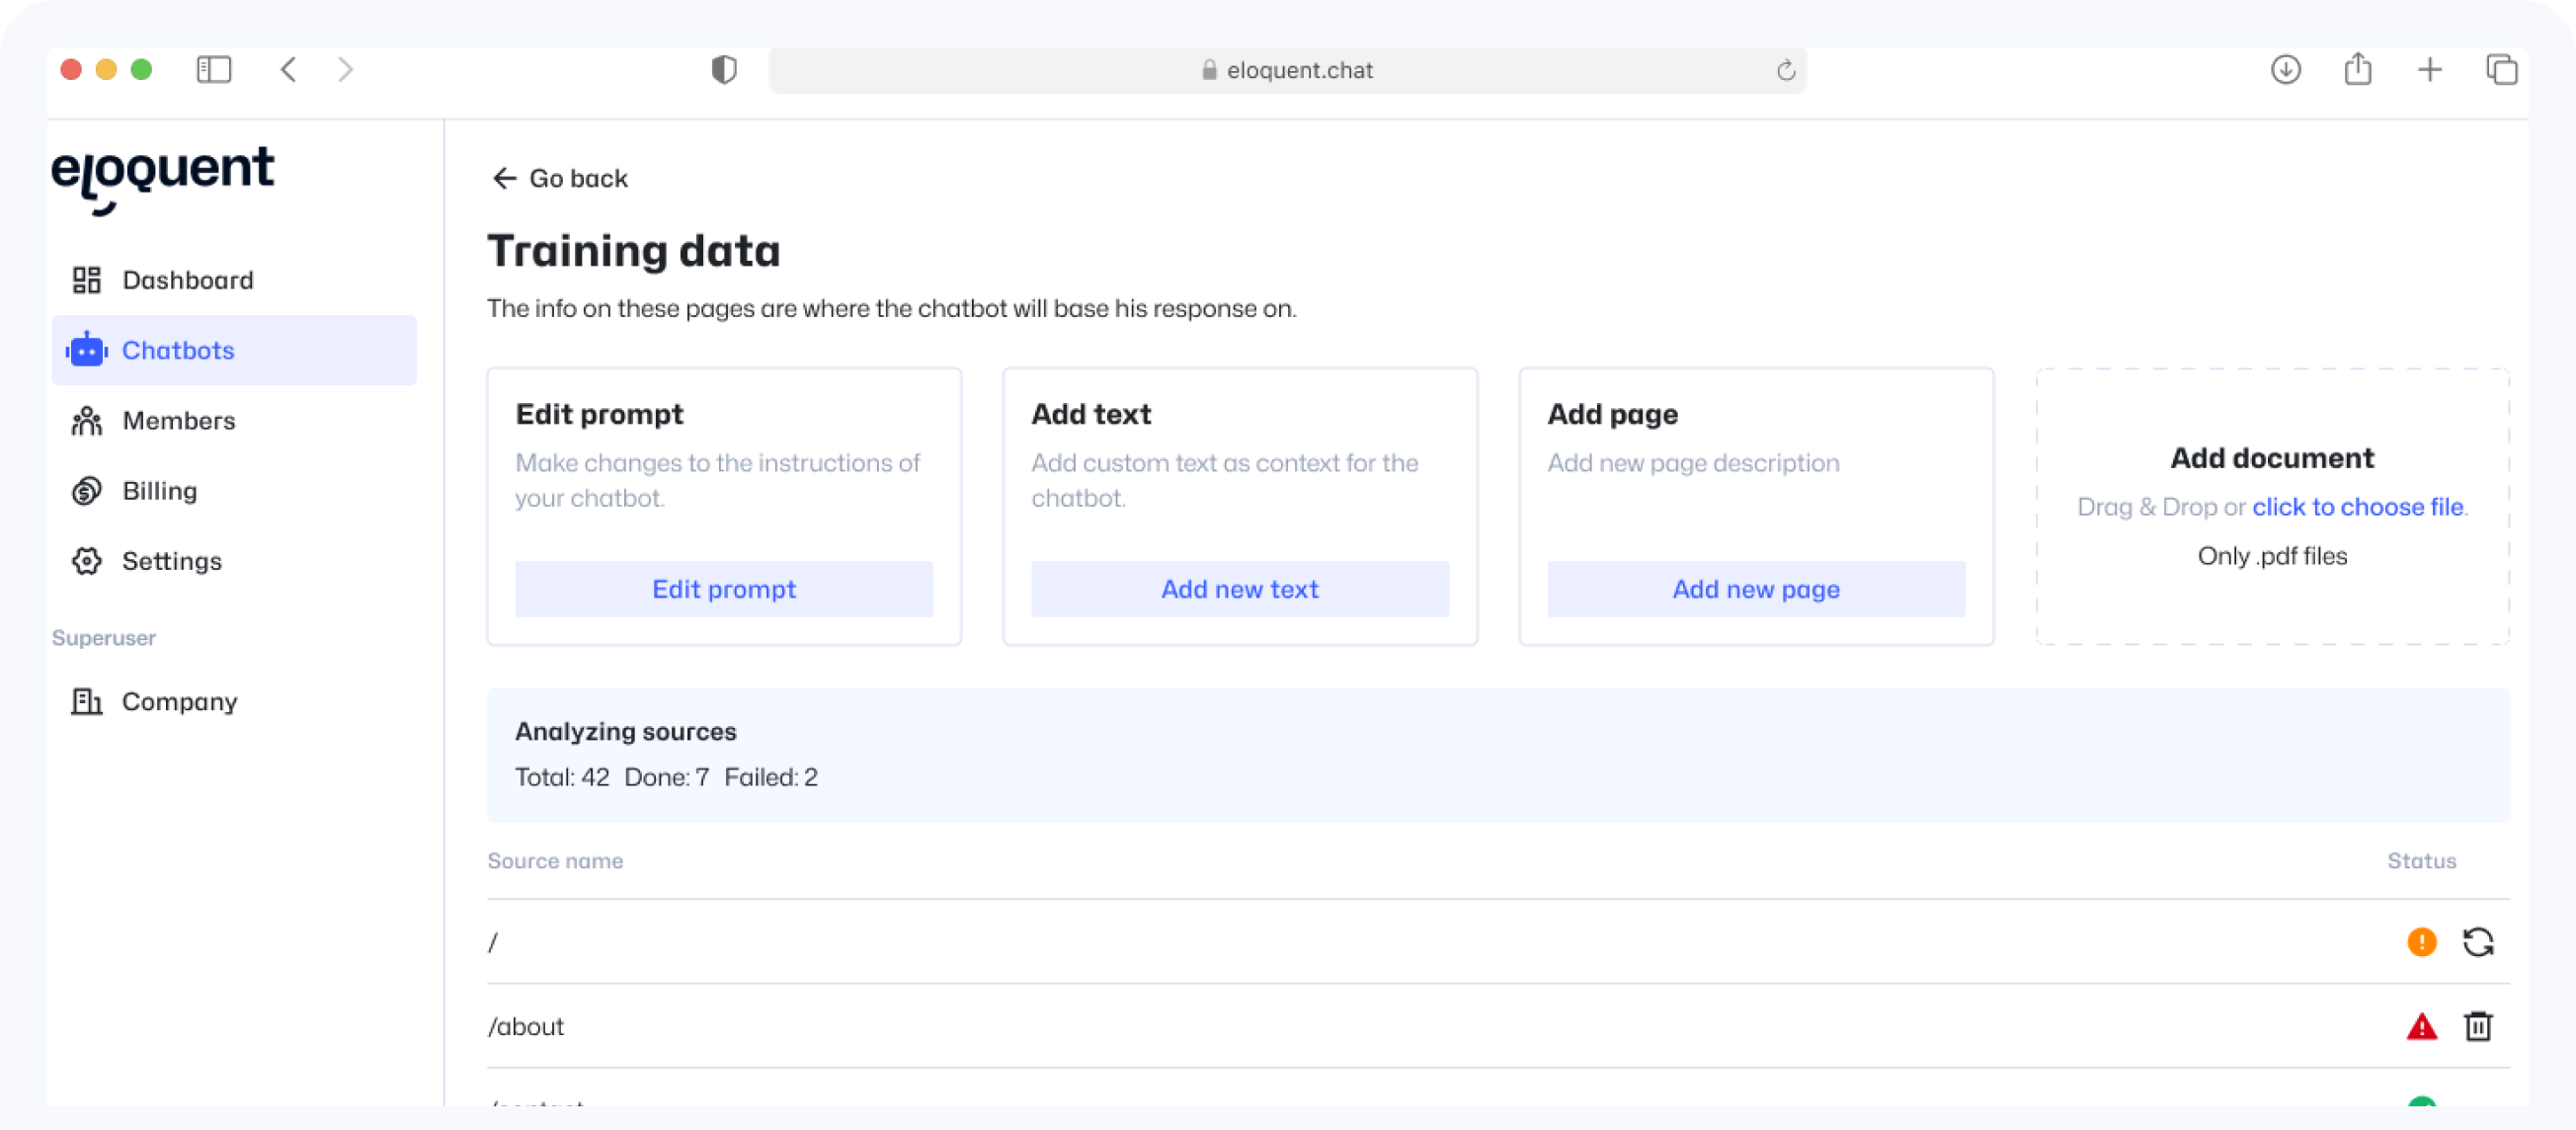Open the downloads icon in the toolbar
This screenshot has width=2576, height=1130.
point(2286,70)
